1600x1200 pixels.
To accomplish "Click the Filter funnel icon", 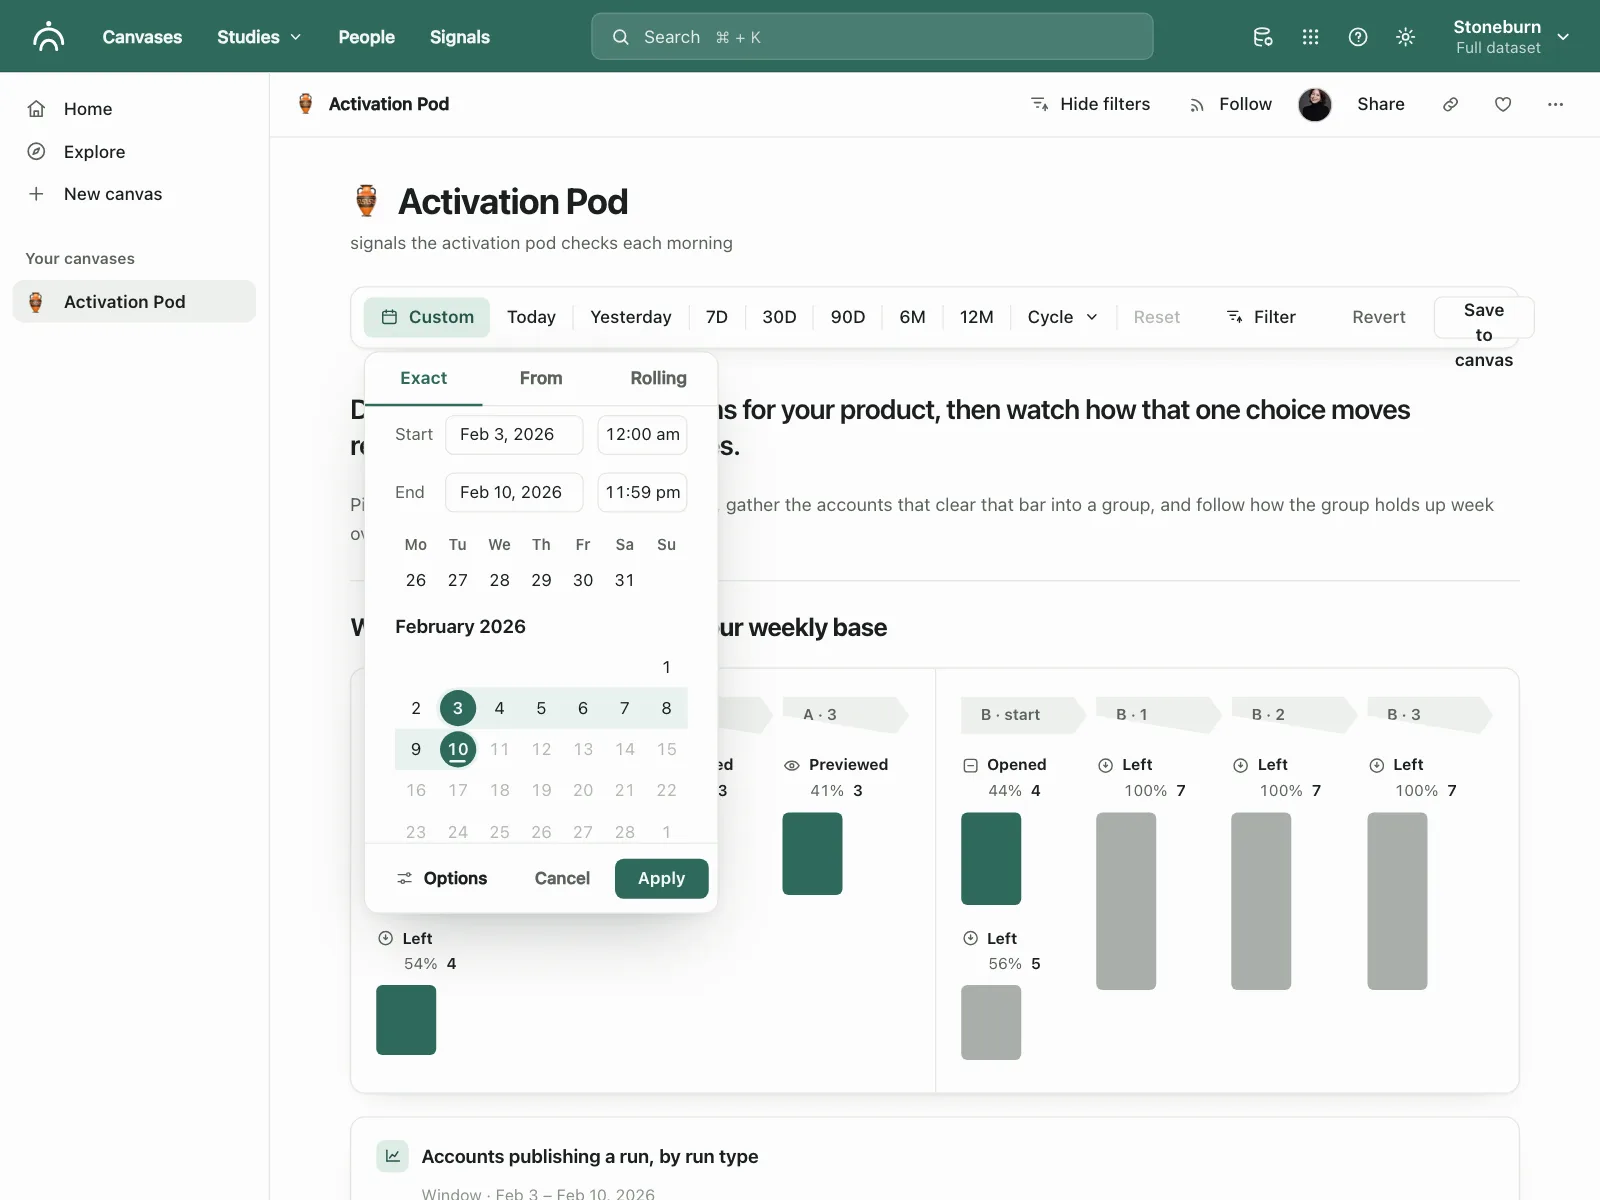I will (x=1235, y=317).
